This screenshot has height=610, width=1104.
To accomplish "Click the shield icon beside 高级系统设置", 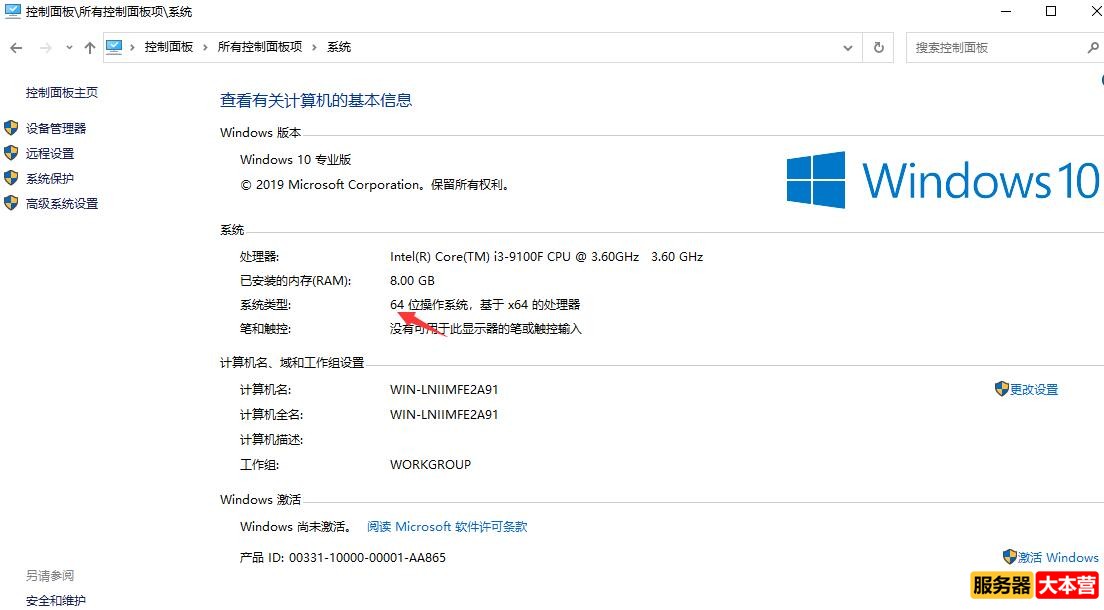I will tap(11, 203).
